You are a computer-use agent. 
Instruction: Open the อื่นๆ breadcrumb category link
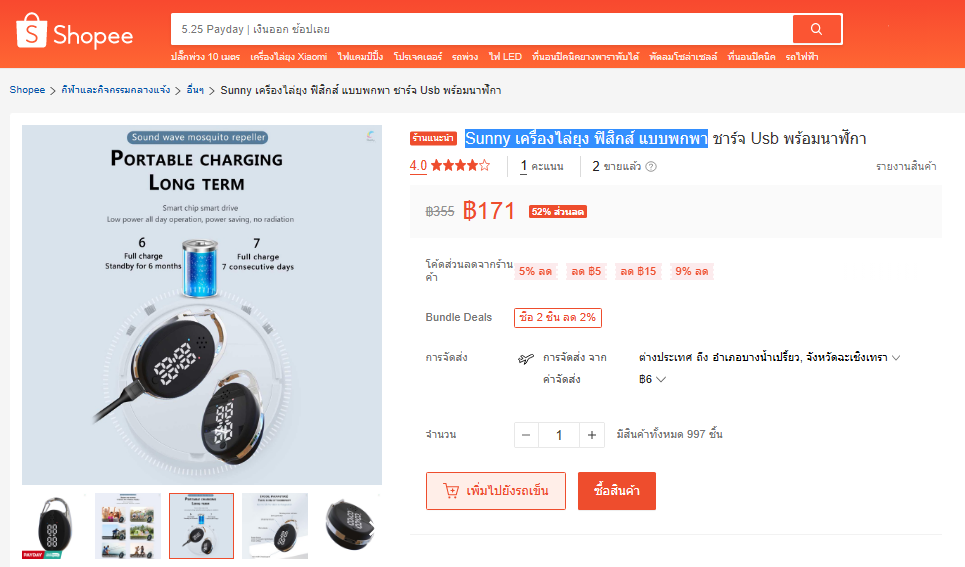195,90
